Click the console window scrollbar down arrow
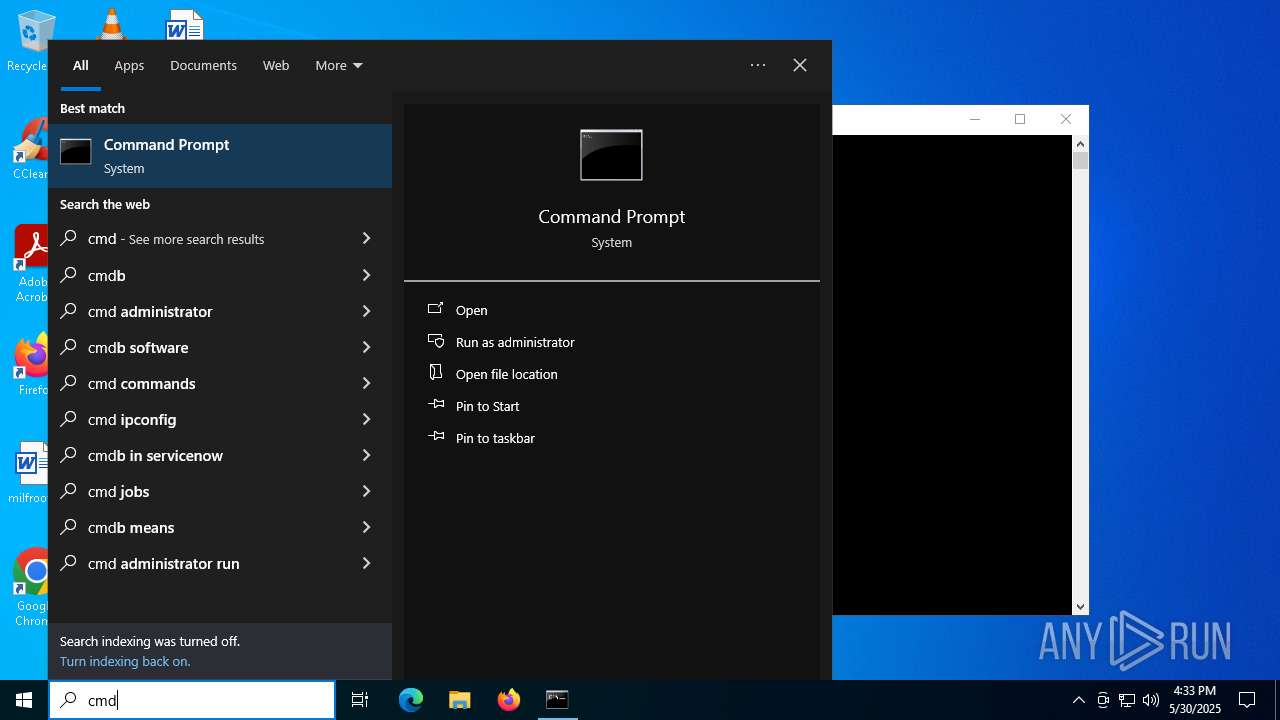1280x720 pixels. pos(1080,607)
